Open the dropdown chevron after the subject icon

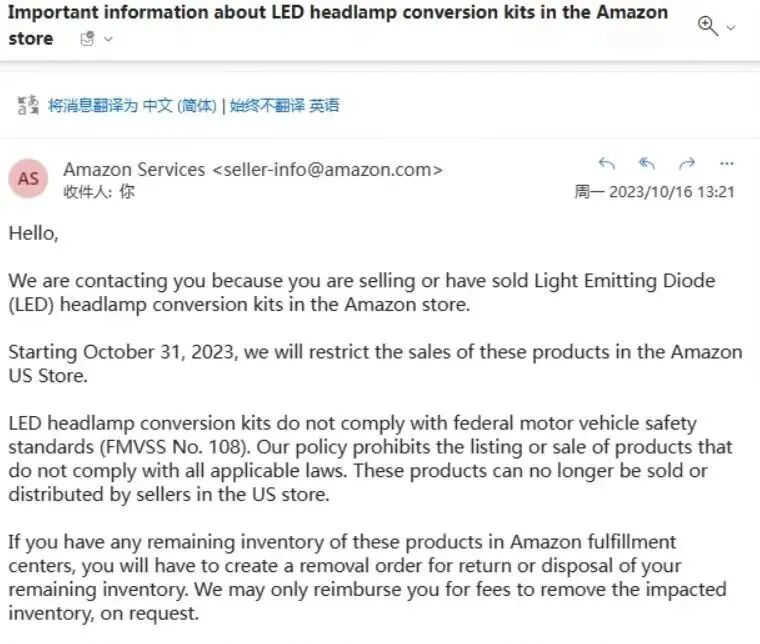[109, 39]
